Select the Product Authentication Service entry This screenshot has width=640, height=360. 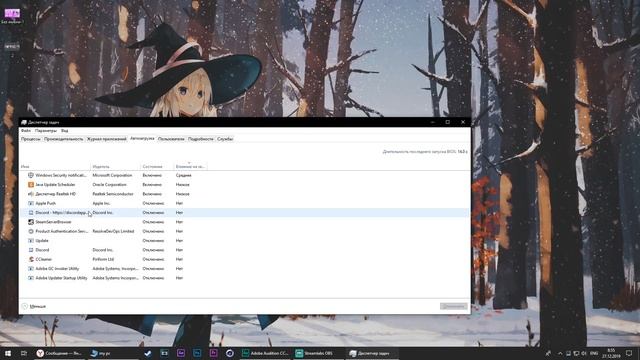tap(62, 231)
